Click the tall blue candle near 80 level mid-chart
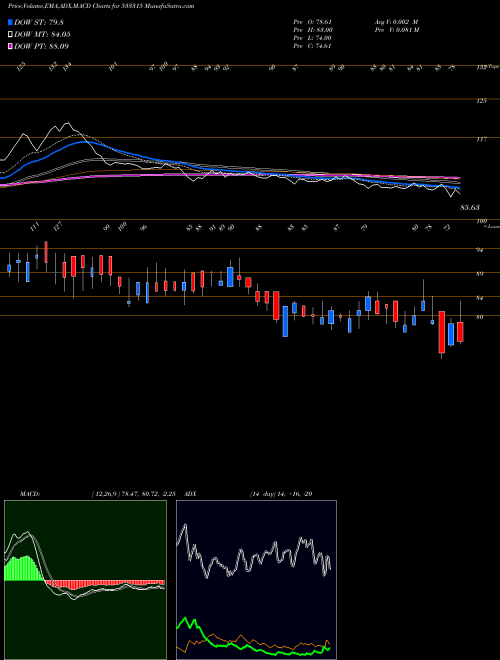This screenshot has width=500, height=660. point(285,321)
